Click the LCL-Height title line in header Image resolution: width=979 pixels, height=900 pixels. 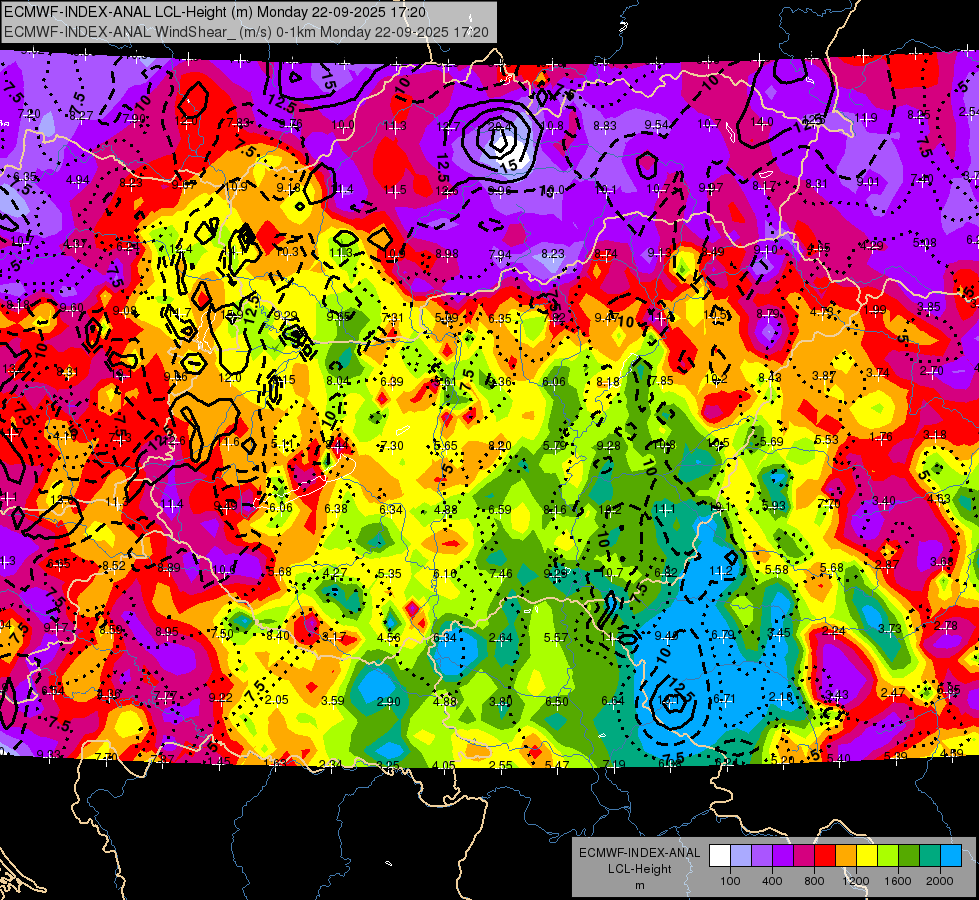[x=215, y=12]
